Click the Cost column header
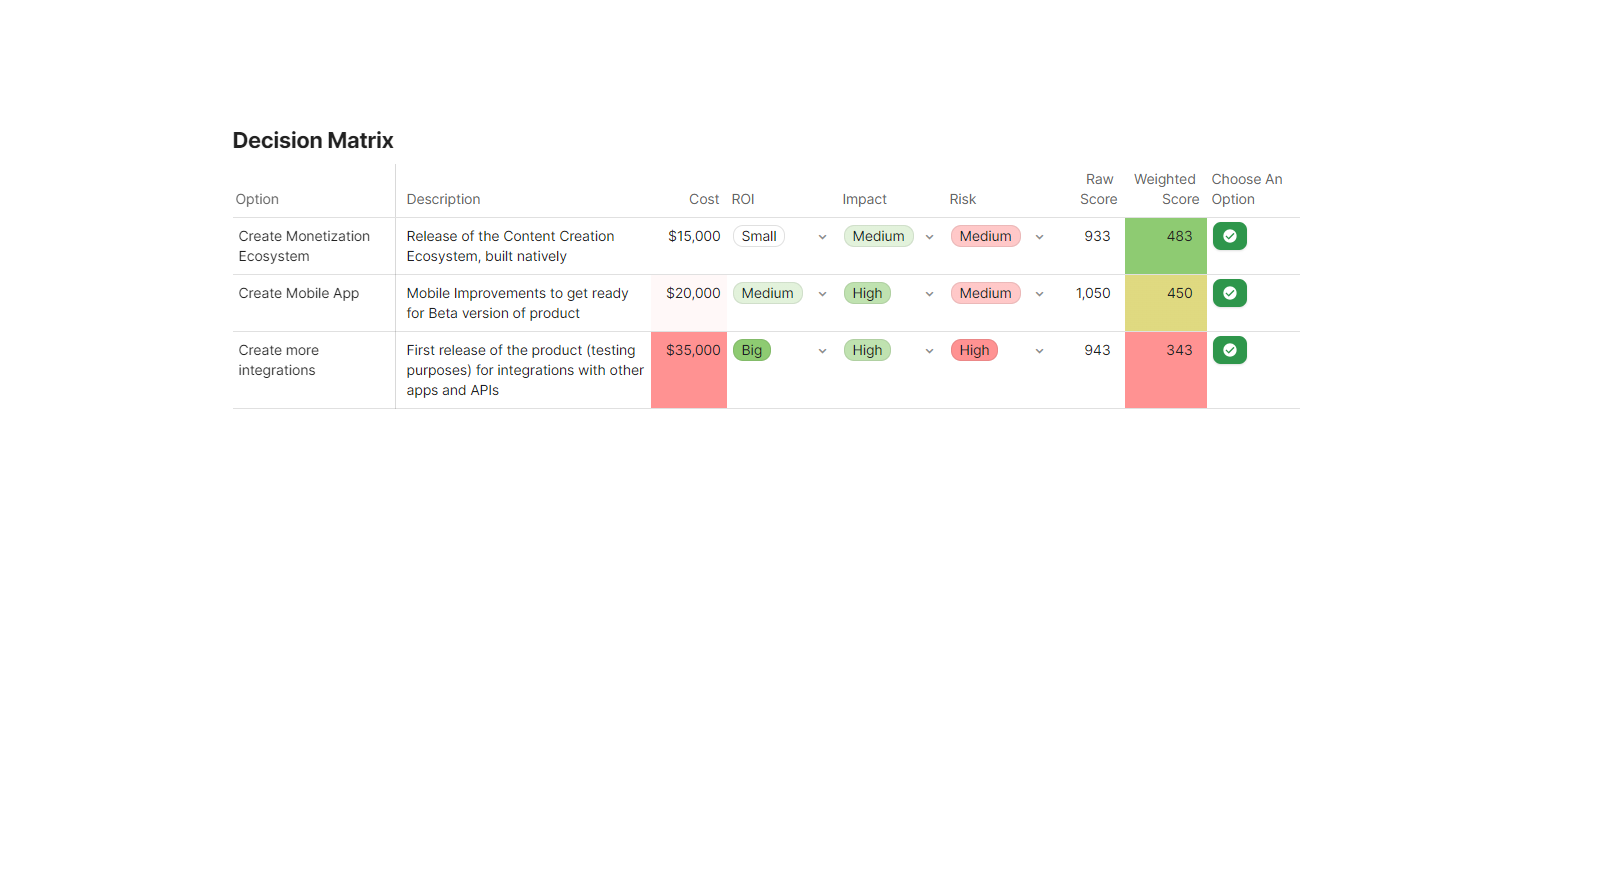1618x872 pixels. pyautogui.click(x=704, y=200)
